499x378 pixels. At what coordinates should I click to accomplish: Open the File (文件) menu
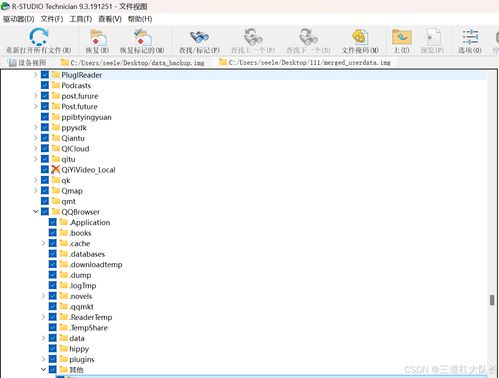52,19
